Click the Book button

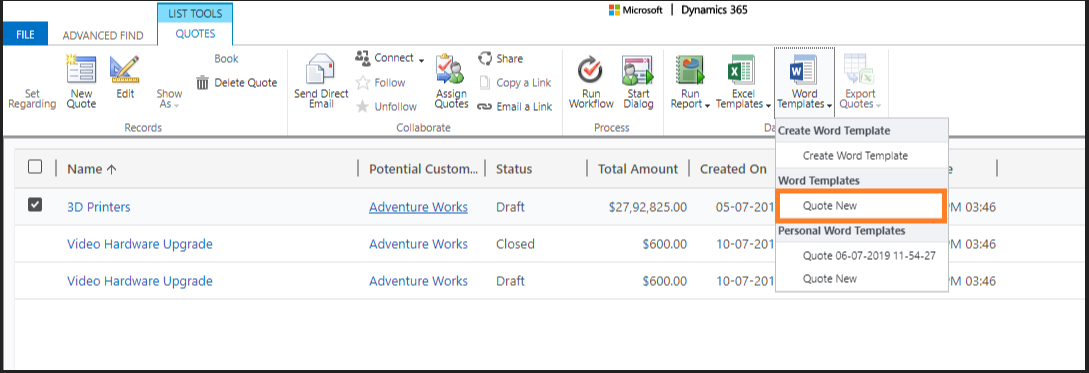(x=226, y=59)
